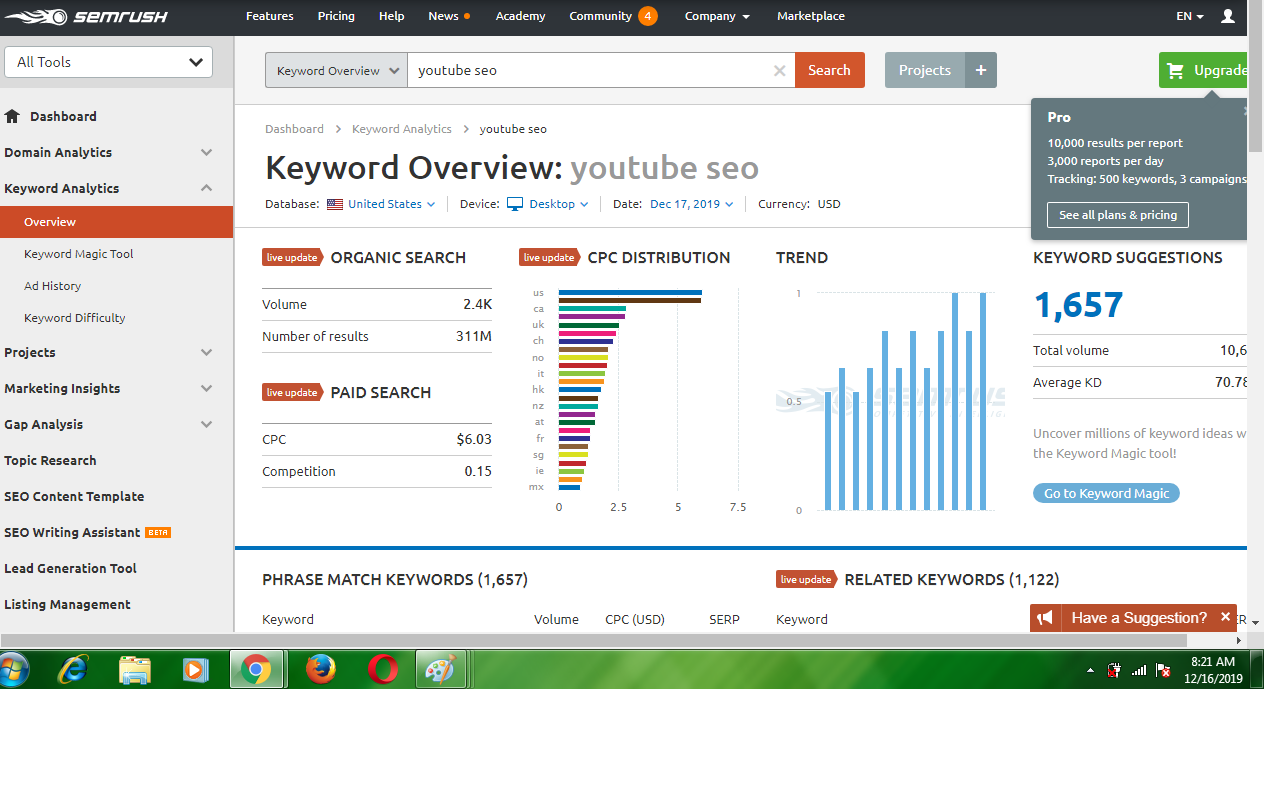Click network signal tray icon
The image size is (1280, 800).
pos(1139,670)
